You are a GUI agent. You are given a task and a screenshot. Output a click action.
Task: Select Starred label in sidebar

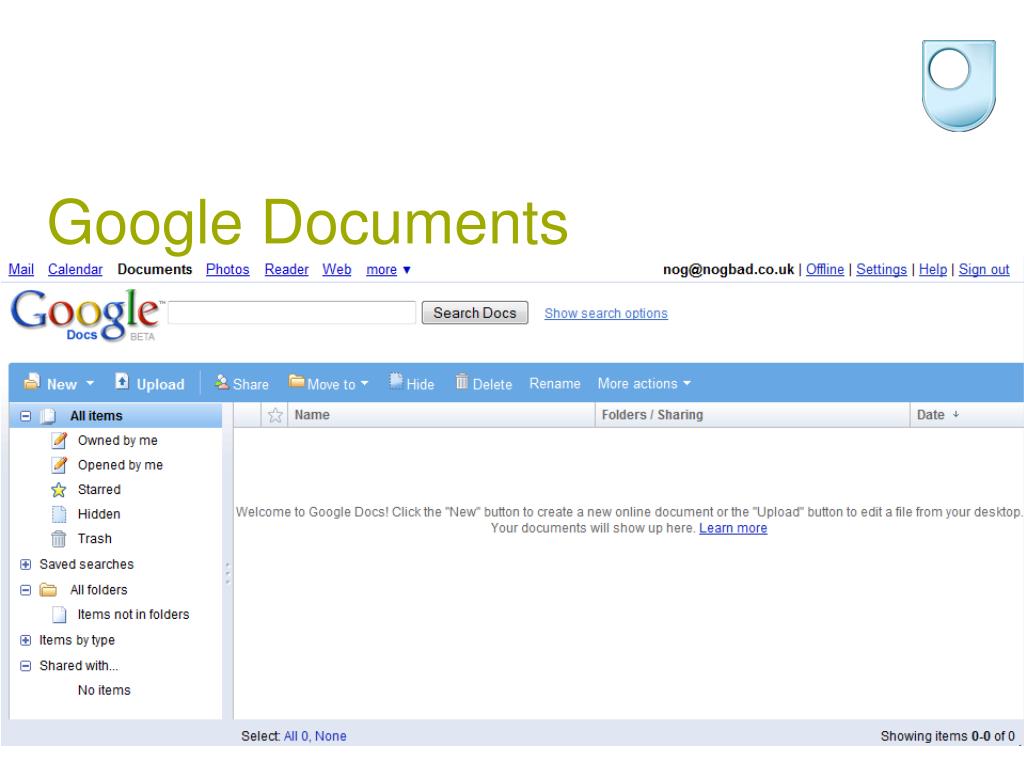pos(99,489)
